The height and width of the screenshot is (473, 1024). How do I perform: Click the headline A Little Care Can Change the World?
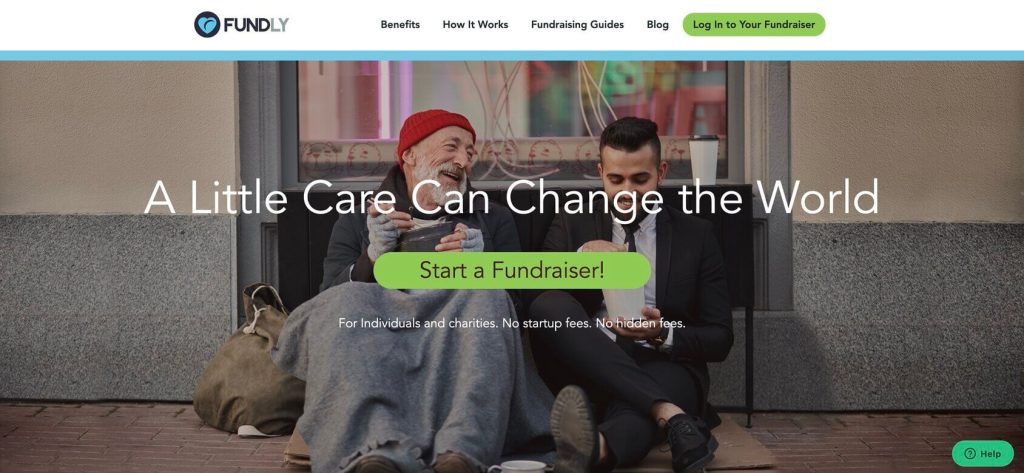pos(511,197)
